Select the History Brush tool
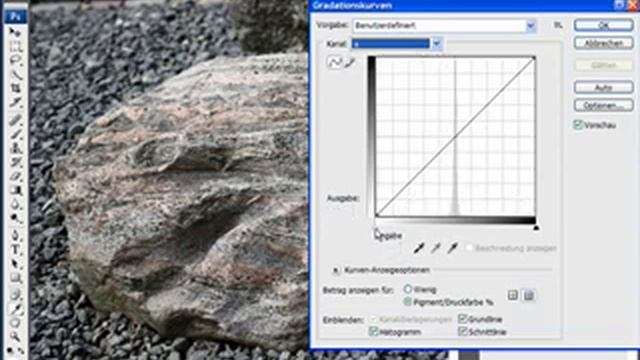Screen dimensions: 640x360 coord(16,162)
